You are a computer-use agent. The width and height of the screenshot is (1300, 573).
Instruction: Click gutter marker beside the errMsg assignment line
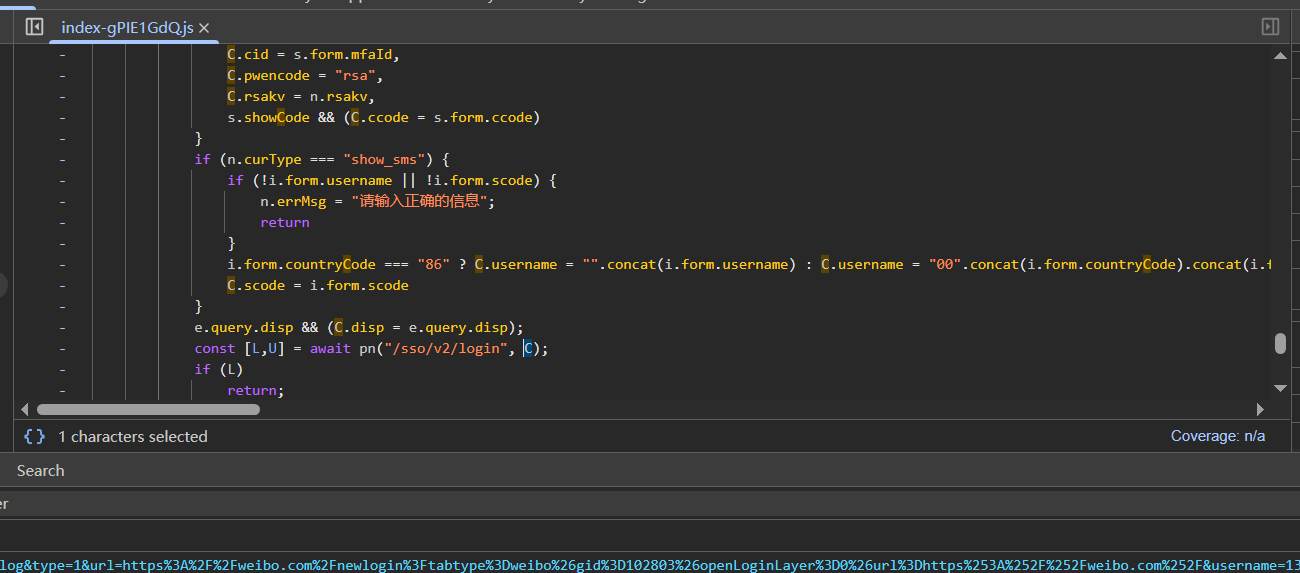click(x=62, y=201)
